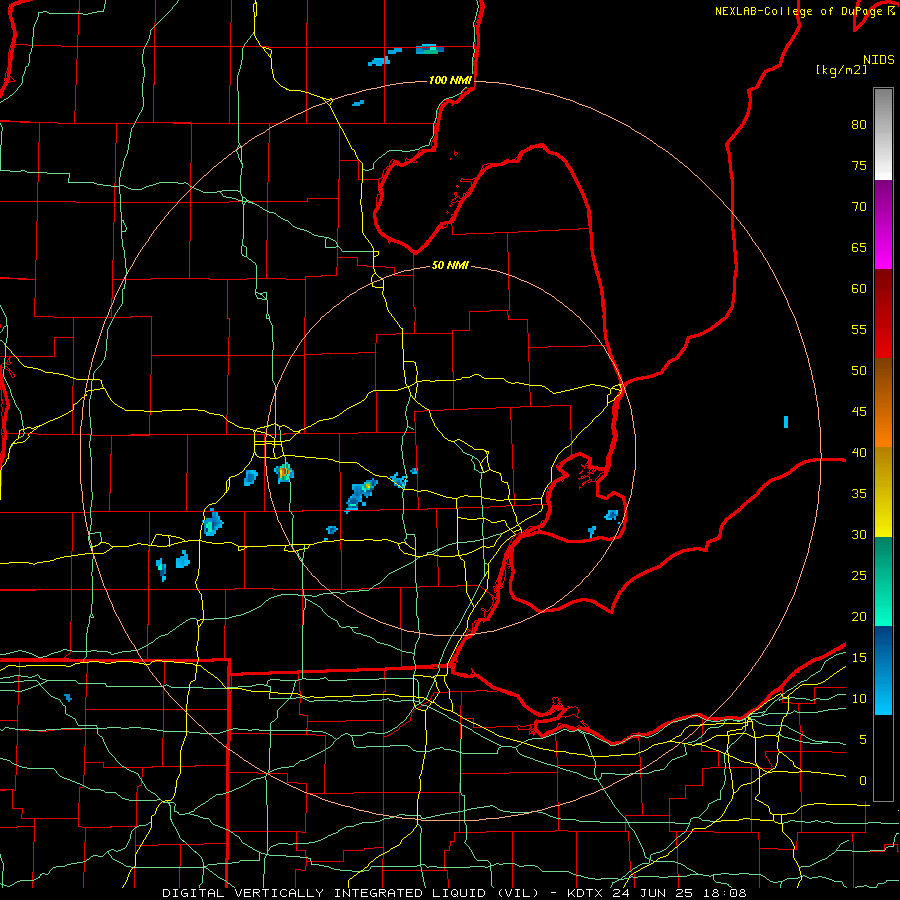Screen dimensions: 900x900
Task: Pick the blue segment of the color bar
Action: tap(883, 670)
